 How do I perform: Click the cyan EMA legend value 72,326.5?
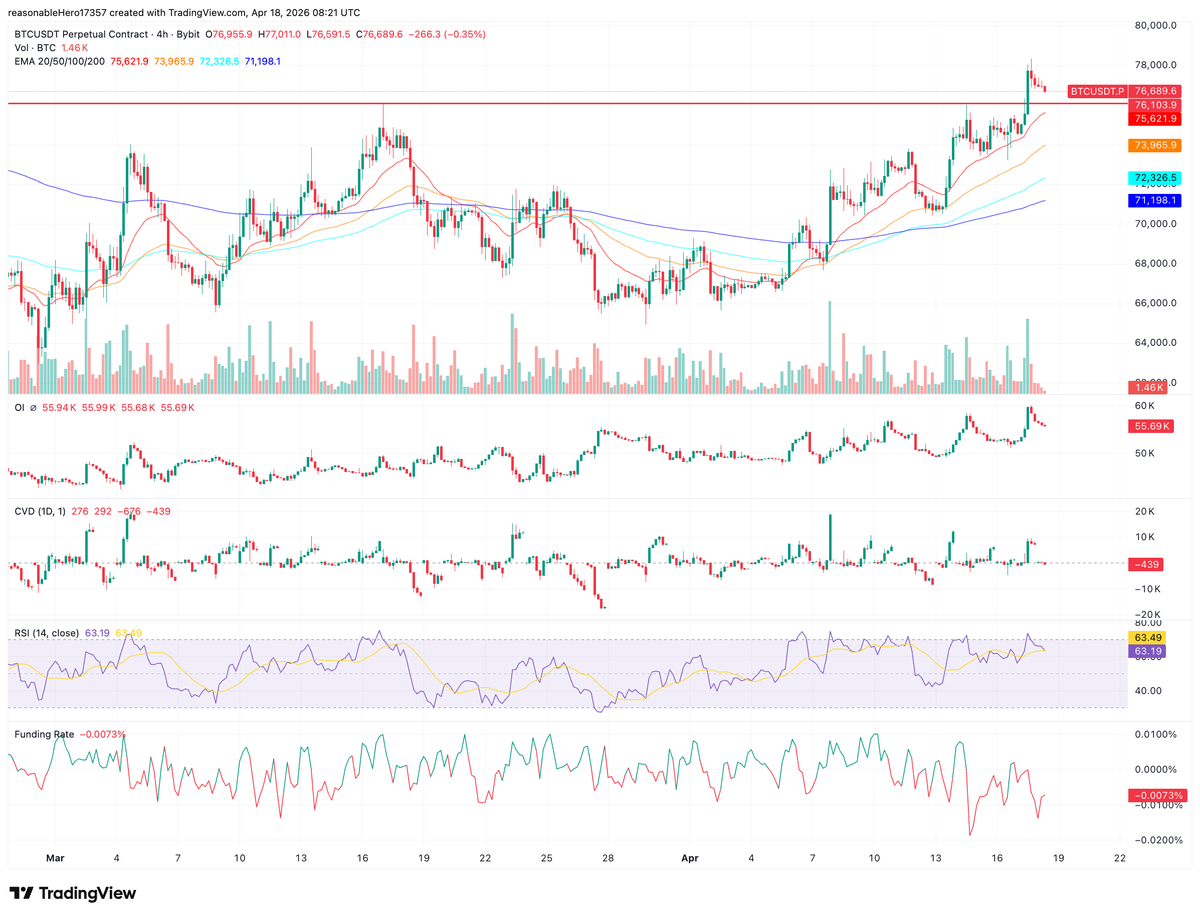tap(219, 61)
